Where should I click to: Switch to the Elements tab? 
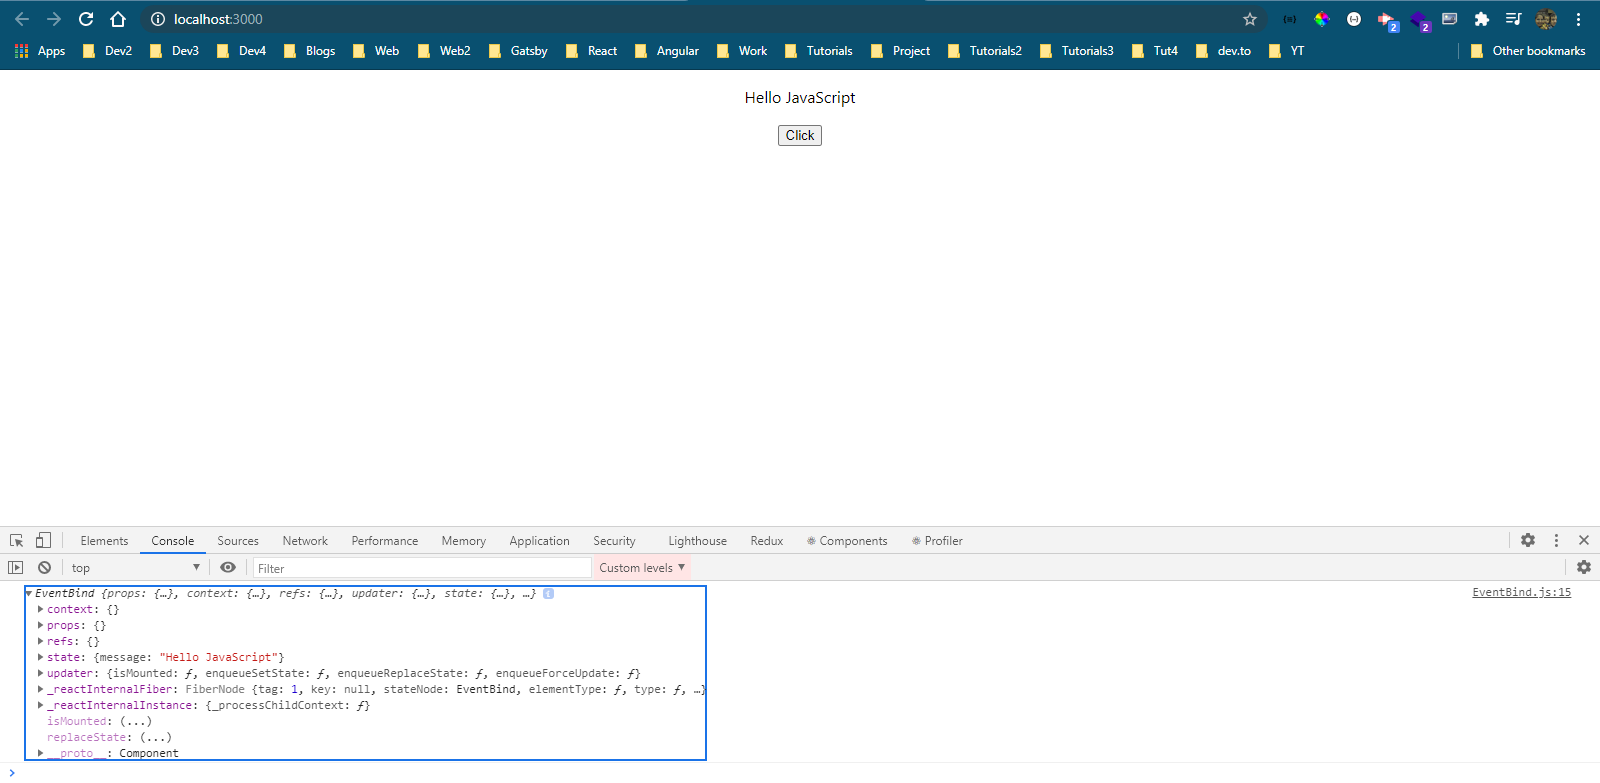click(x=104, y=541)
